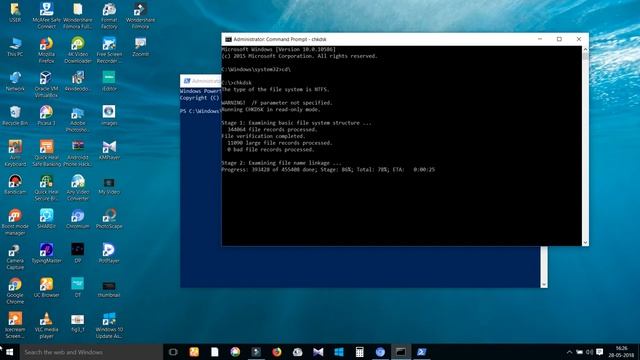Open VLC media player desktop shortcut
The image size is (640, 360).
coord(47,325)
